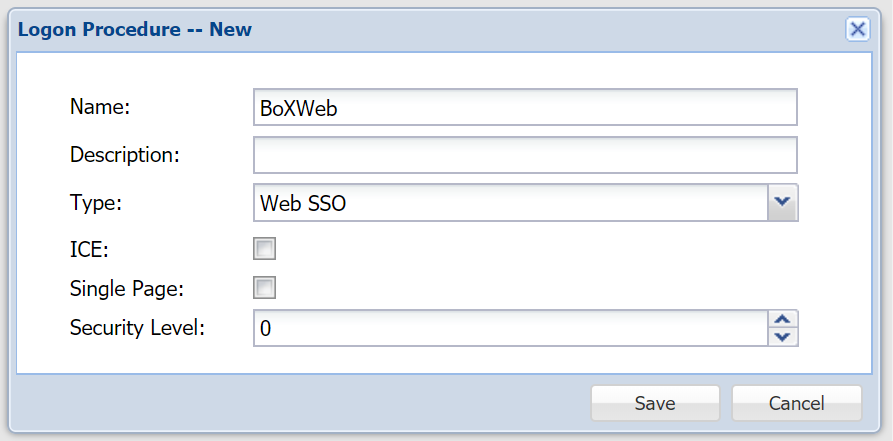Click the "Name:" field label
Image resolution: width=893 pixels, height=441 pixels.
tap(101, 107)
